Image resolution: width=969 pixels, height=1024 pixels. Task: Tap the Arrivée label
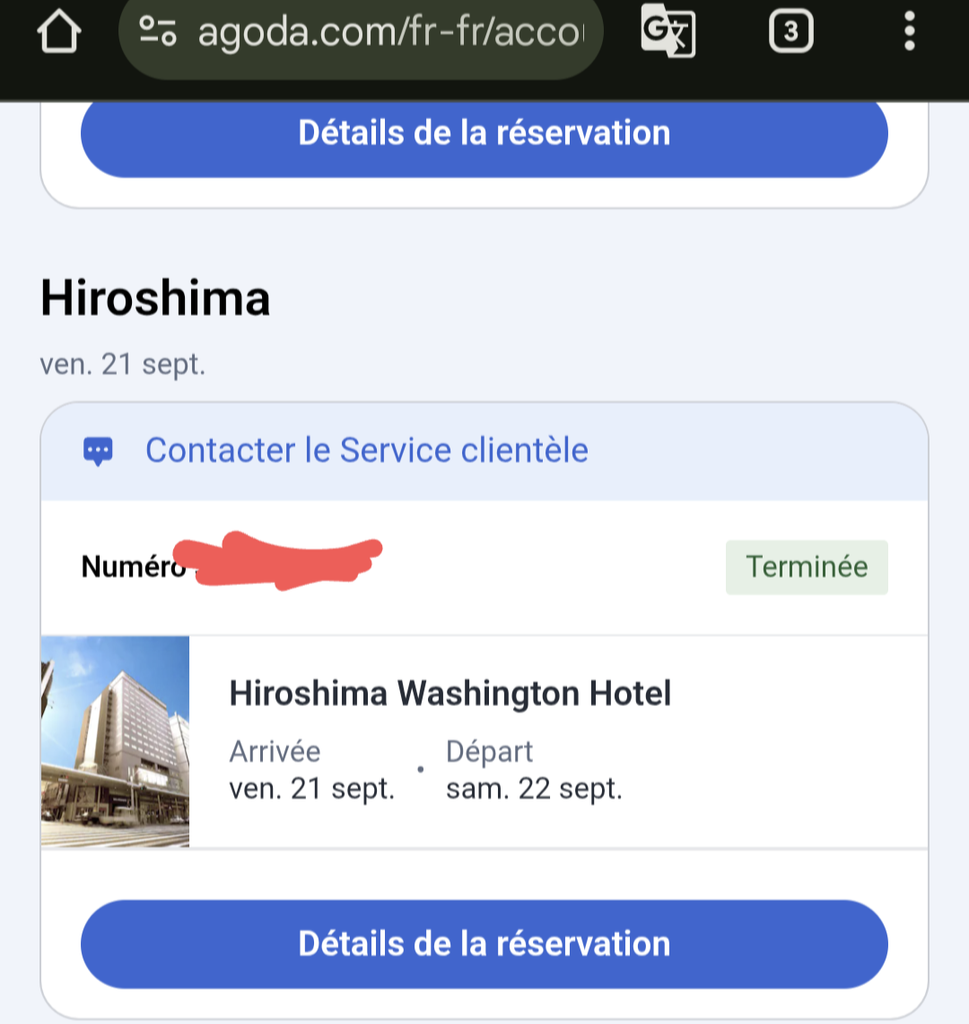[x=275, y=752]
